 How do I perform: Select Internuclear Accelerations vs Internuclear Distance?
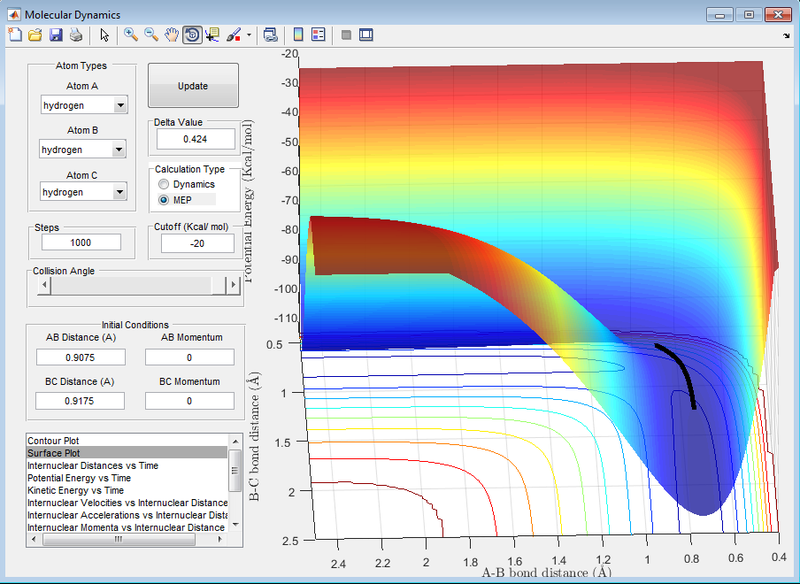coord(127,515)
